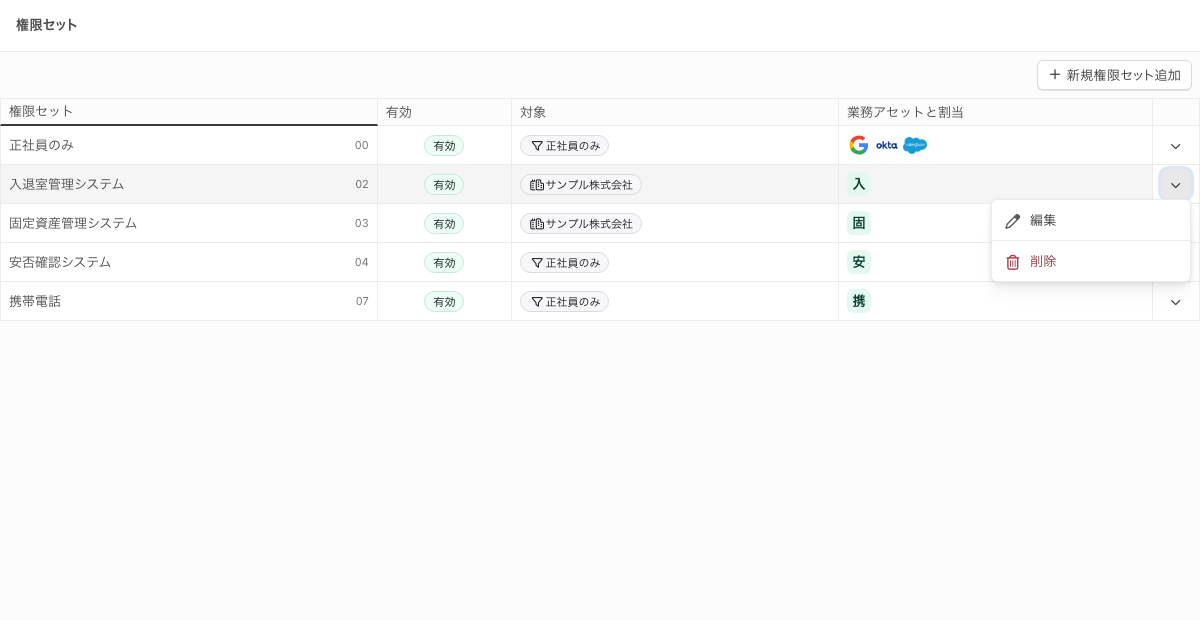Select the 入退室管理システム row name

(67, 184)
